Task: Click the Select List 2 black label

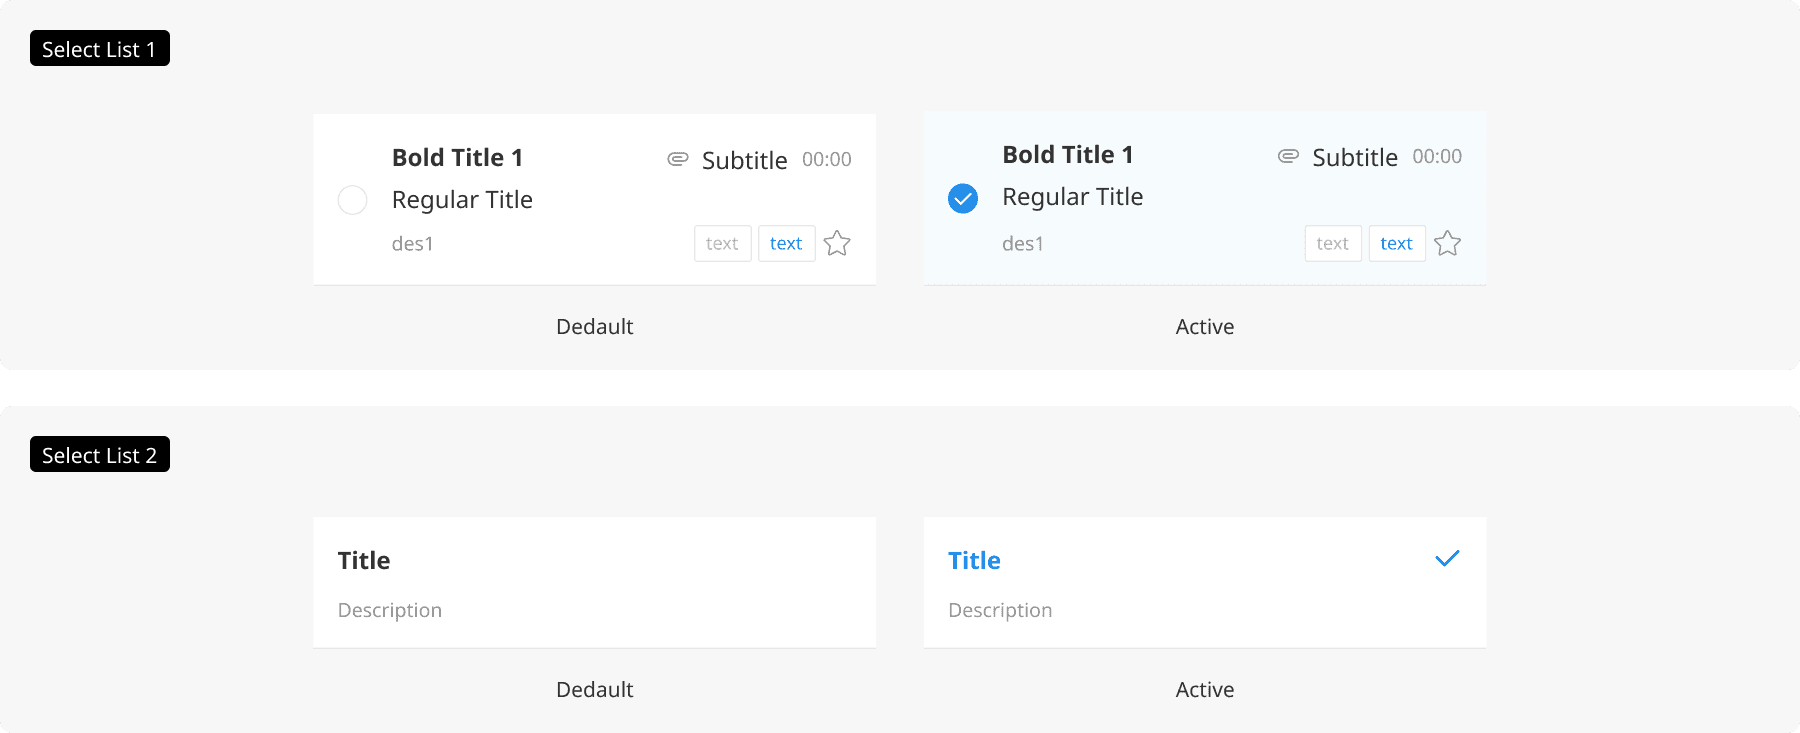Action: pyautogui.click(x=99, y=455)
